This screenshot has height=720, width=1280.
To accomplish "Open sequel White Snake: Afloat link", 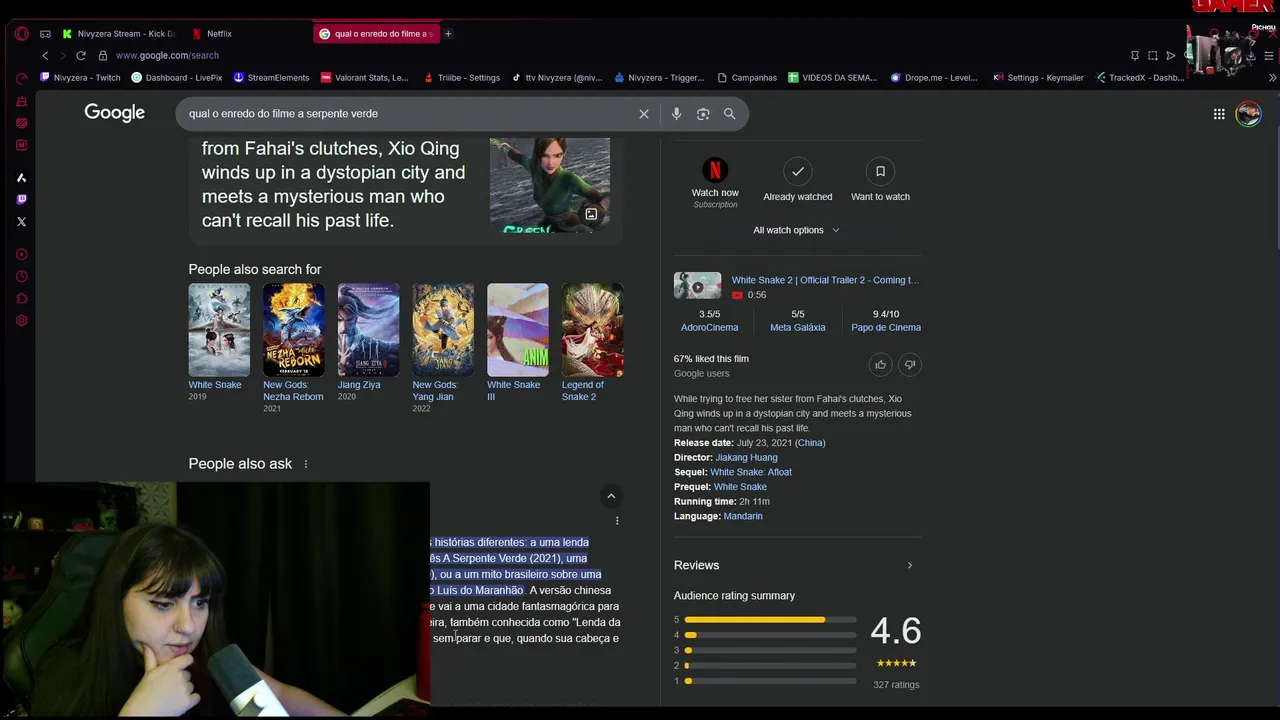I will tap(751, 472).
